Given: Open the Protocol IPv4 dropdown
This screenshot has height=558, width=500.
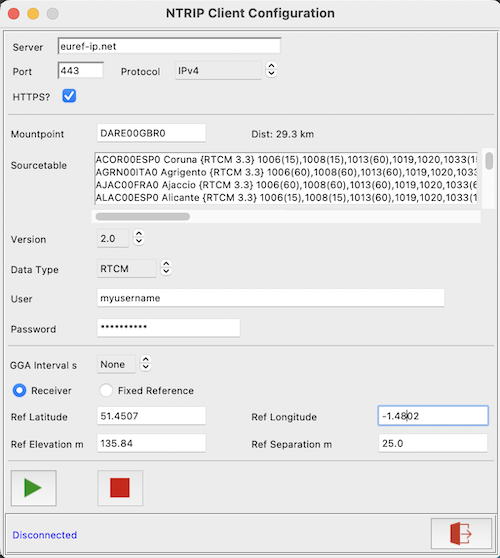Looking at the screenshot, I should 226,70.
